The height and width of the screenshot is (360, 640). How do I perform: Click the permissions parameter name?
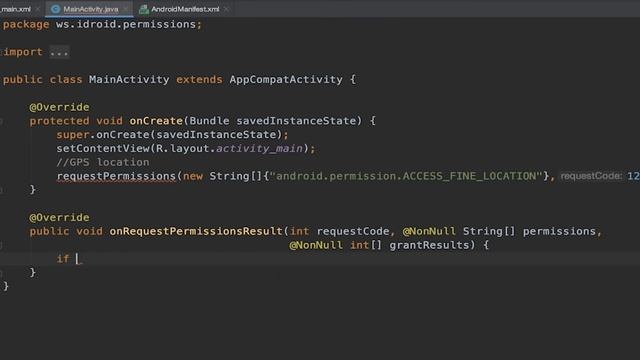[559, 231]
